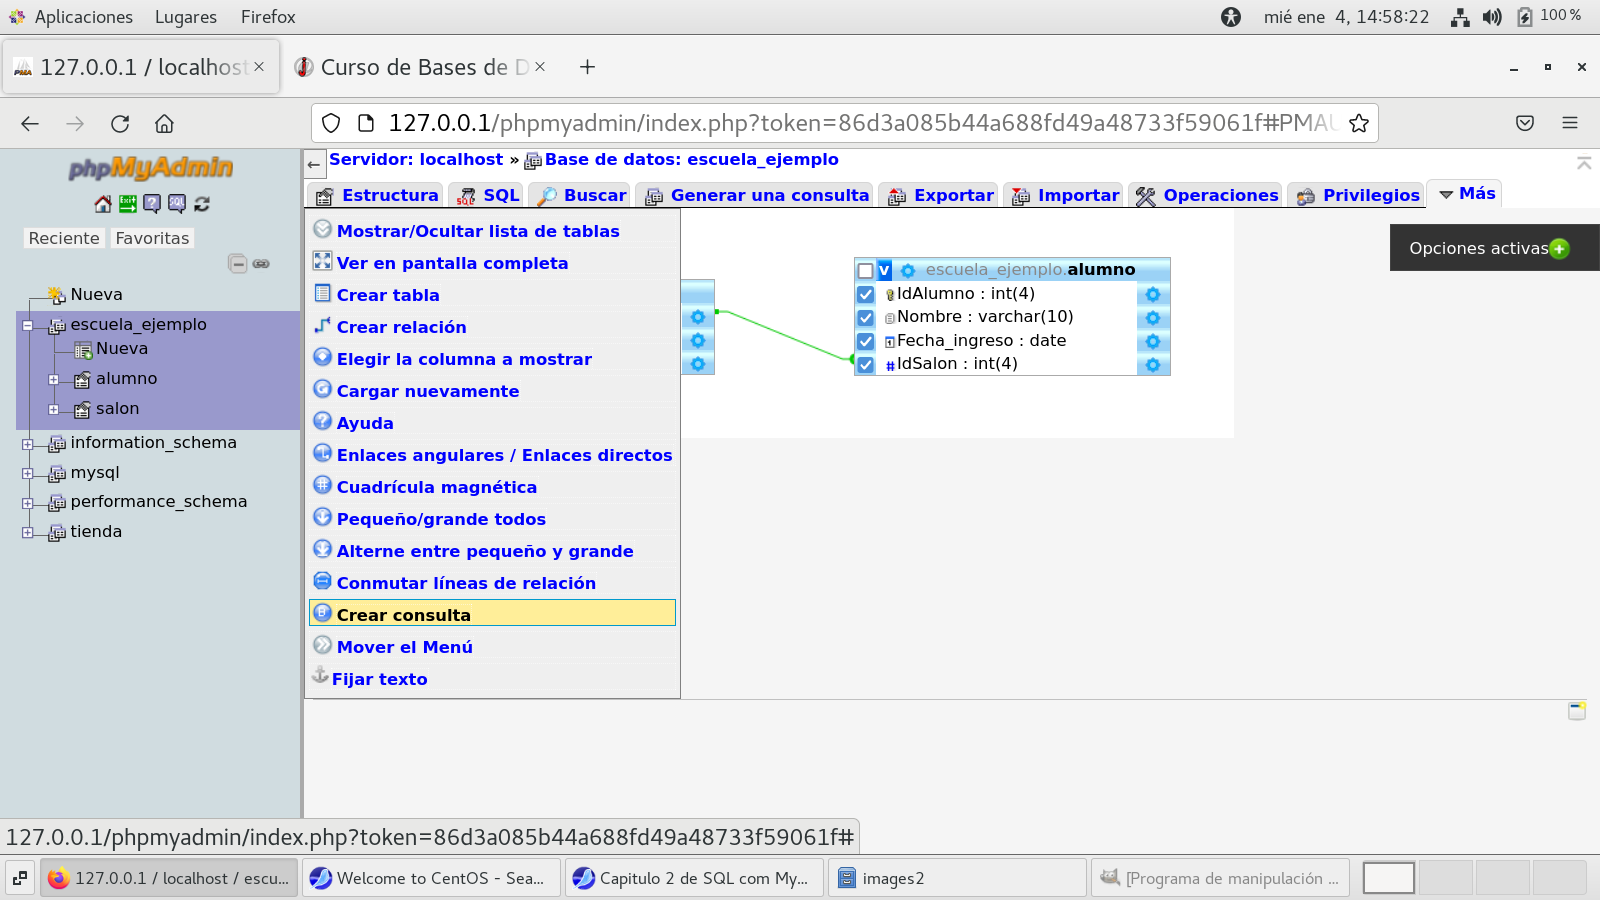This screenshot has height=900, width=1600.
Task: Click the gear icon in alumno table header
Action: click(908, 271)
